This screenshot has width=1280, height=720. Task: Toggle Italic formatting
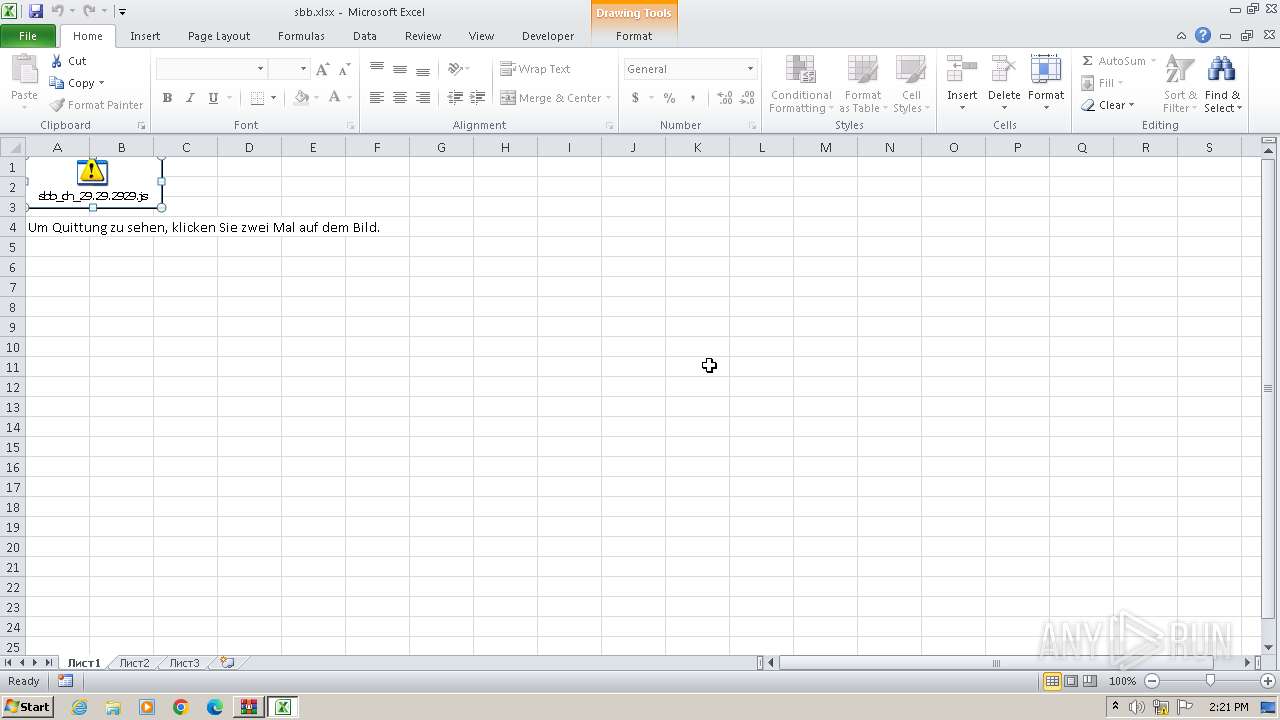190,98
